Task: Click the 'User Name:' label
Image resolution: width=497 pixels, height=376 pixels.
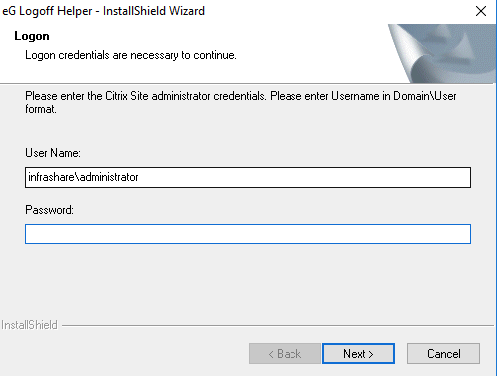Action: click(x=53, y=153)
